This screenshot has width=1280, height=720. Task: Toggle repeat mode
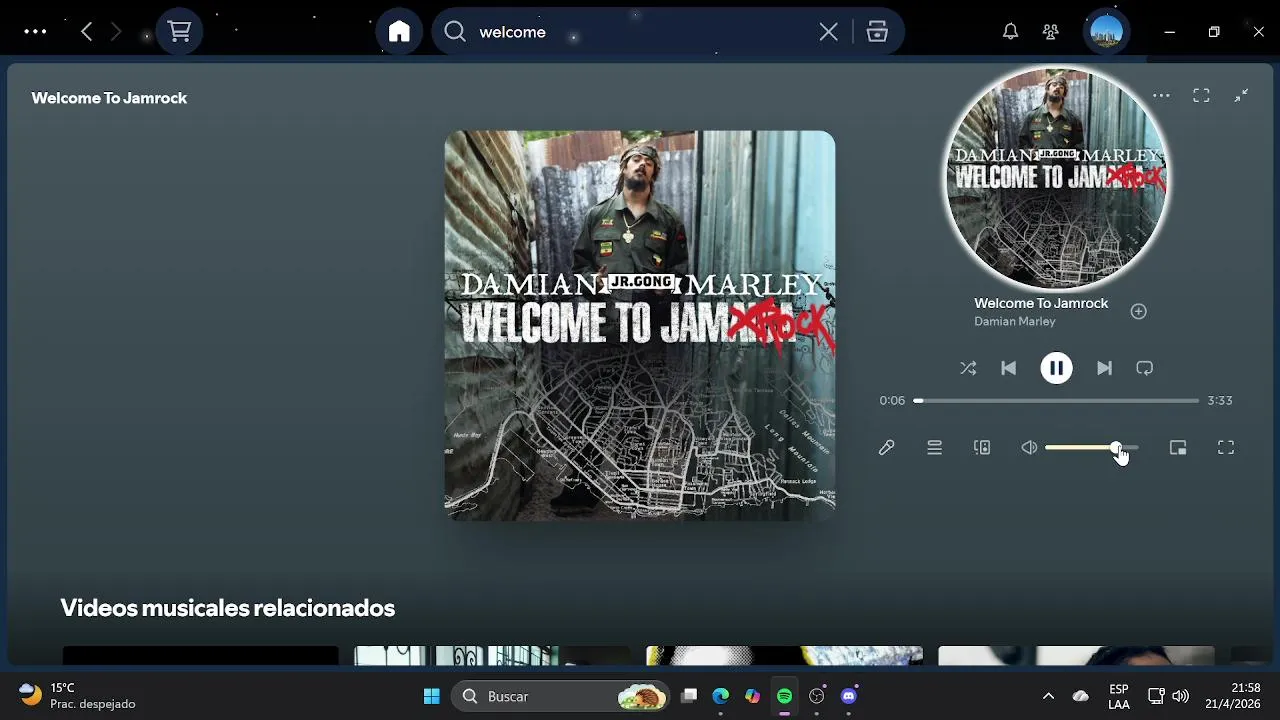pos(1145,368)
